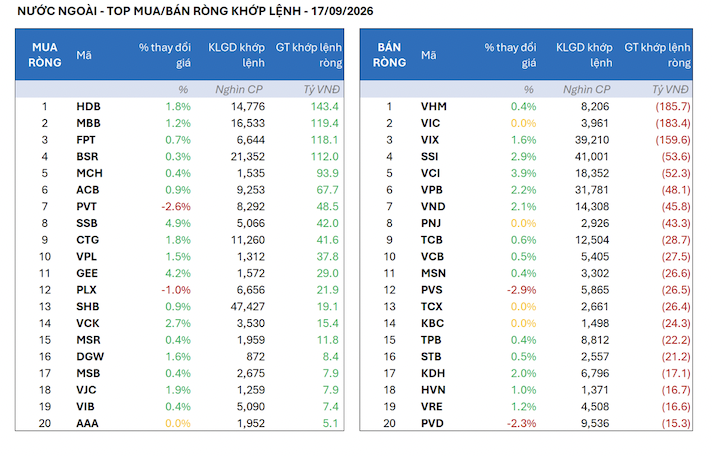Click the HDB stock code
Image resolution: width=712 pixels, height=456 pixels.
pyautogui.click(x=88, y=107)
